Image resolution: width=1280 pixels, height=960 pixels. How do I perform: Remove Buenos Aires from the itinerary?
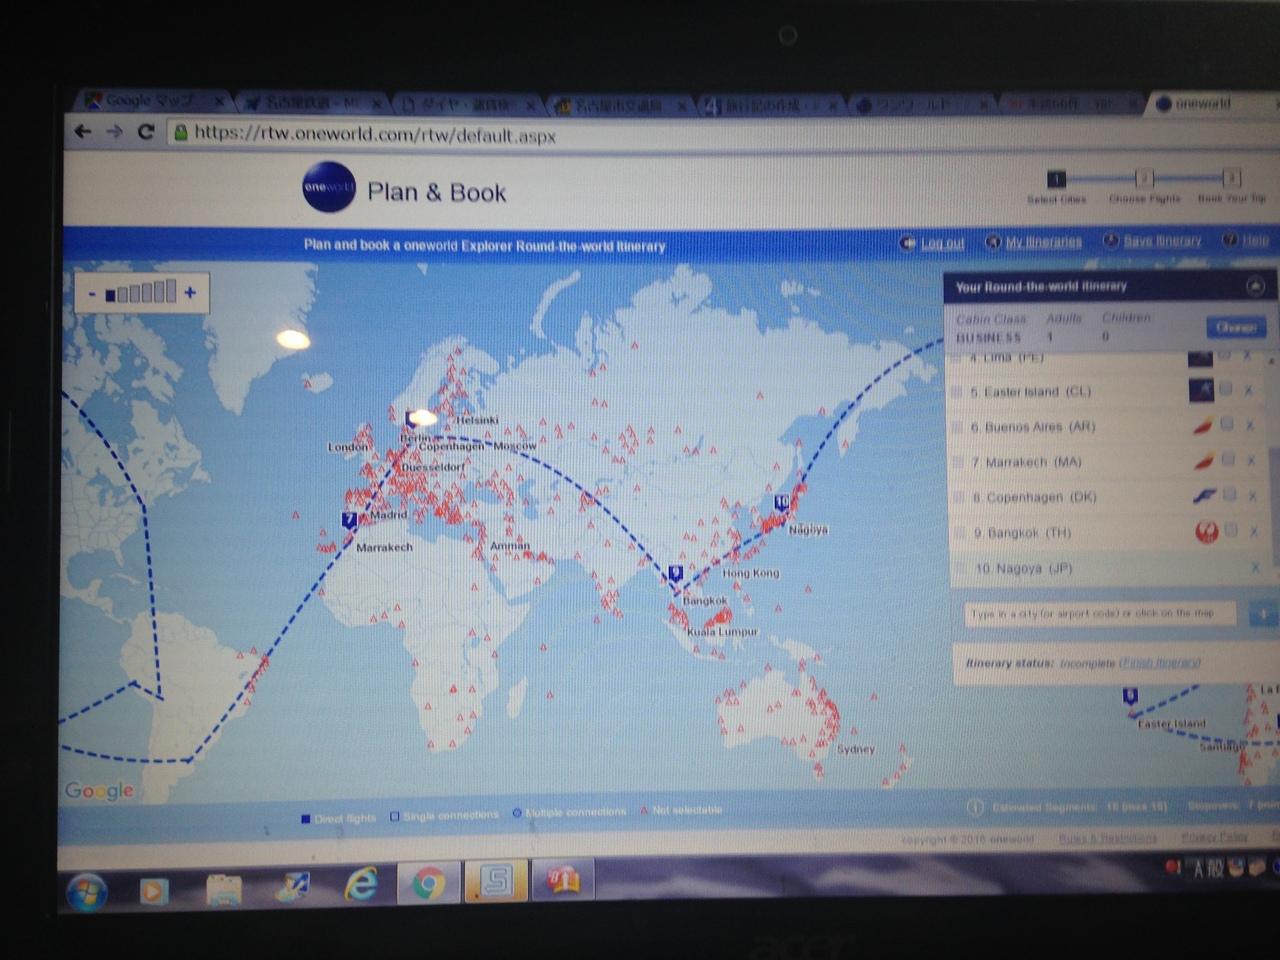click(1249, 426)
